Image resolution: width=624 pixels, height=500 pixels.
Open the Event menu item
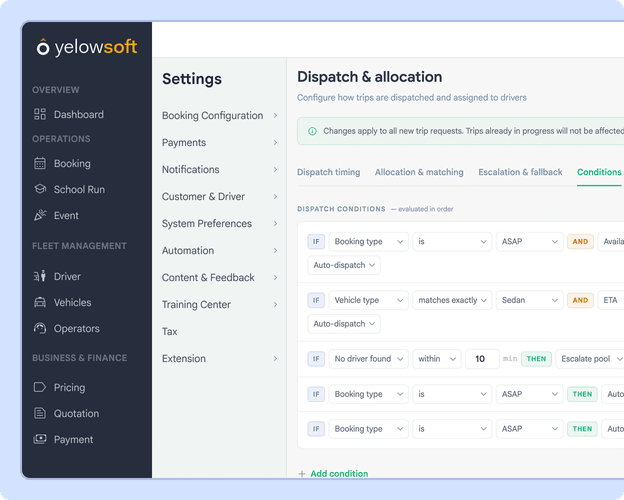[x=66, y=215]
